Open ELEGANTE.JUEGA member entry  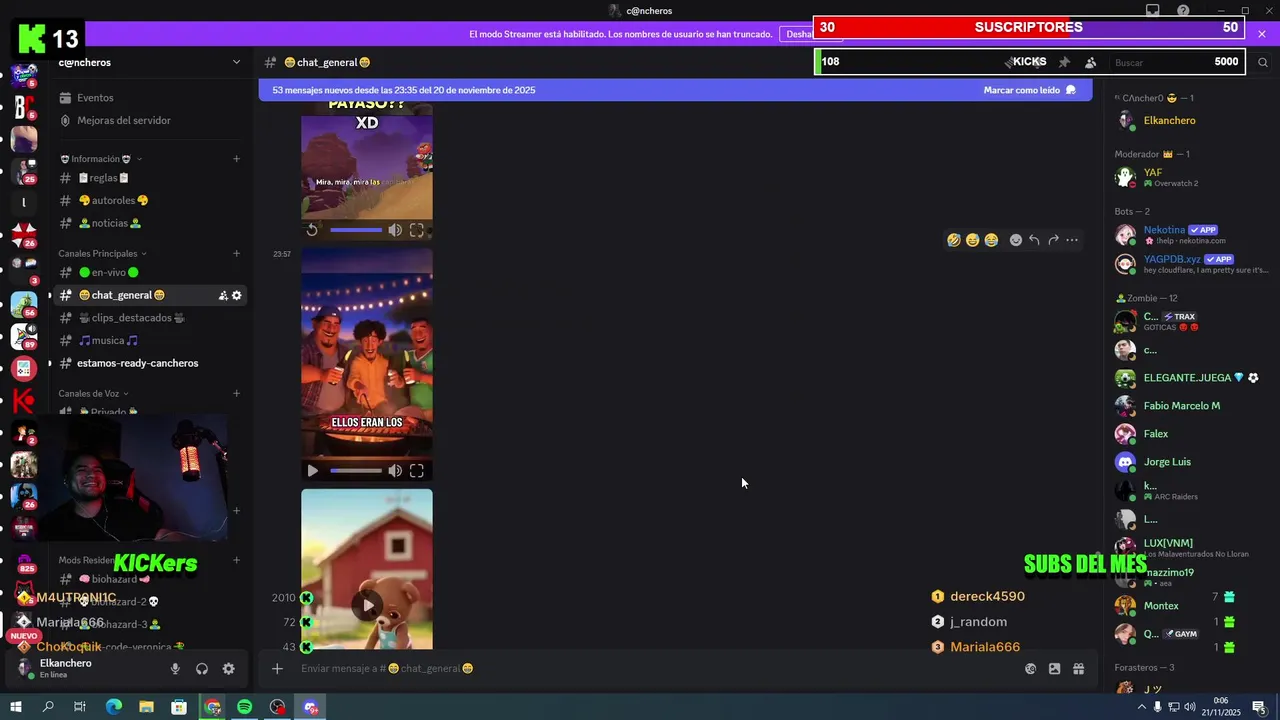[x=1192, y=378]
